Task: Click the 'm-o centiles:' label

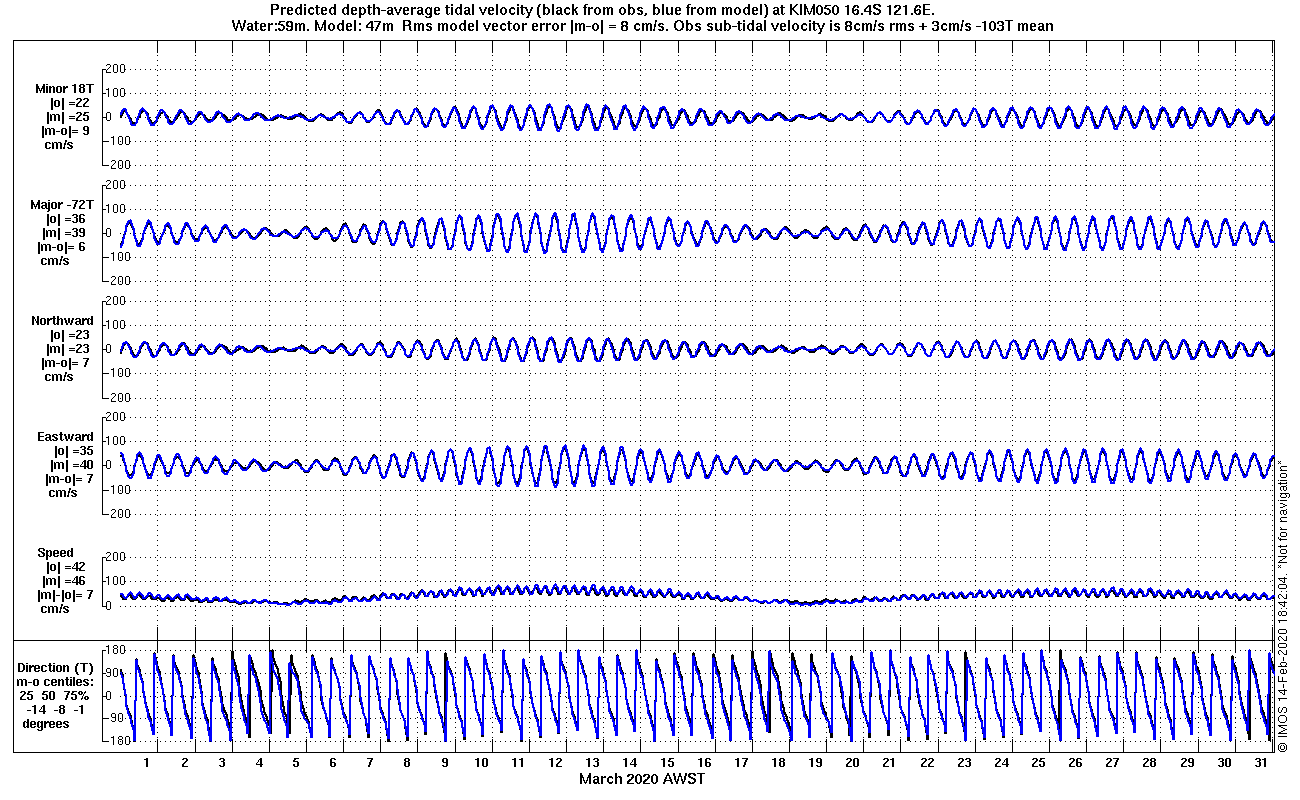Action: 56,681
